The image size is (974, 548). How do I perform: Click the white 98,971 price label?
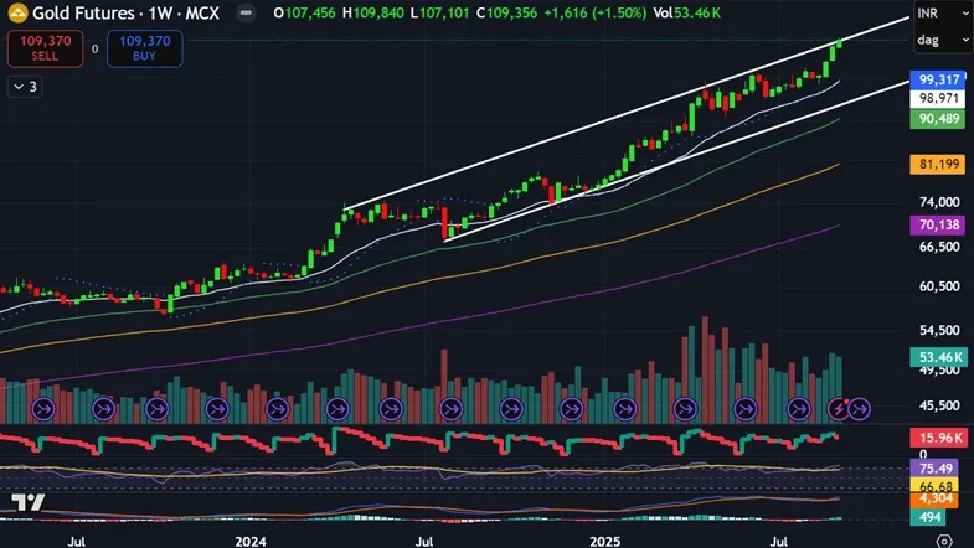938,98
